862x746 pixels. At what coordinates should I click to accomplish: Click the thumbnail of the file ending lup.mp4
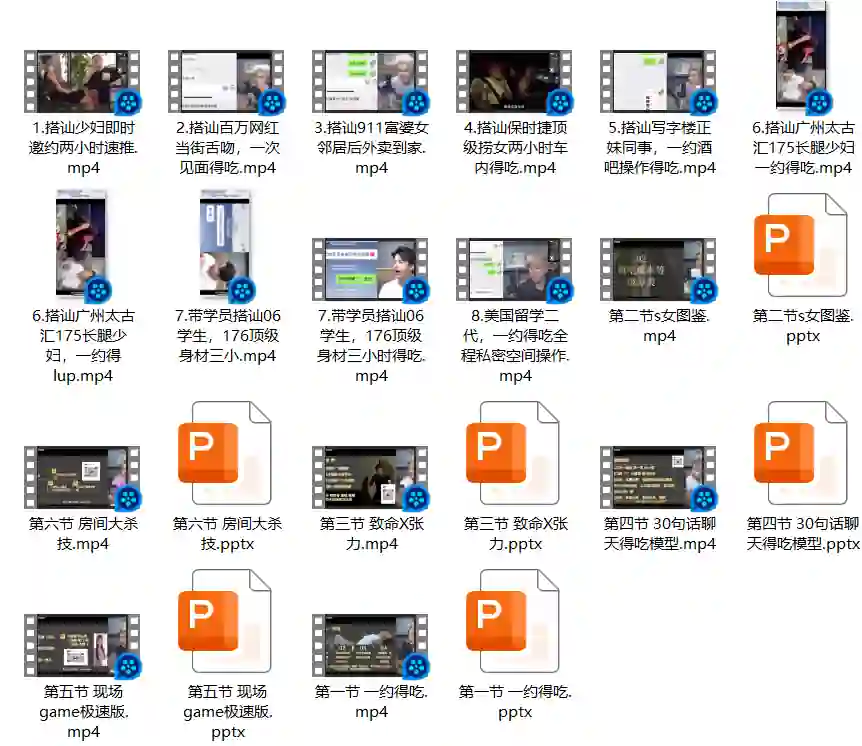click(82, 246)
